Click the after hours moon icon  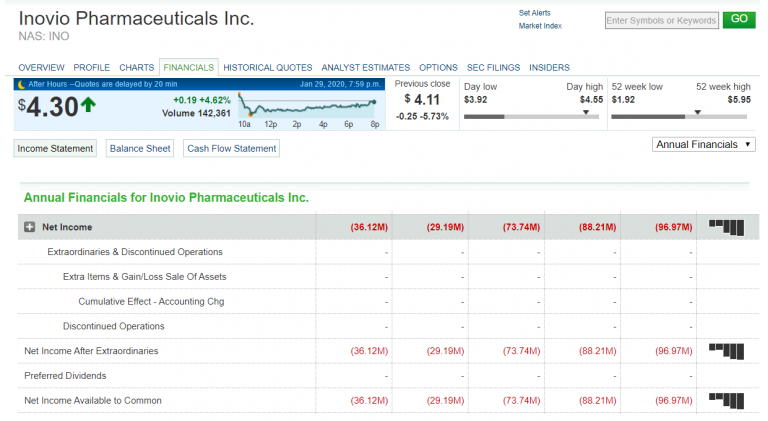22,84
